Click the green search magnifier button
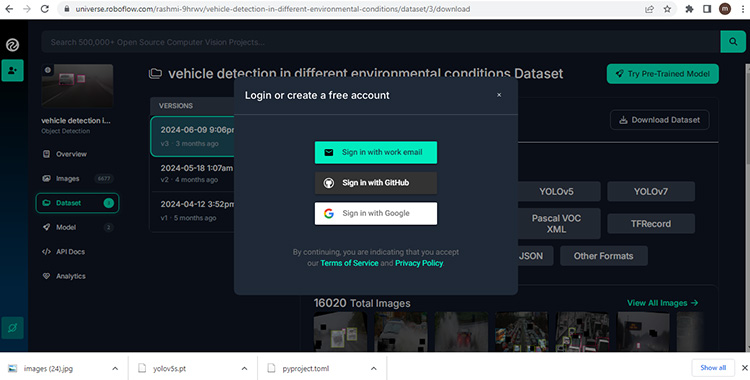 pos(733,42)
